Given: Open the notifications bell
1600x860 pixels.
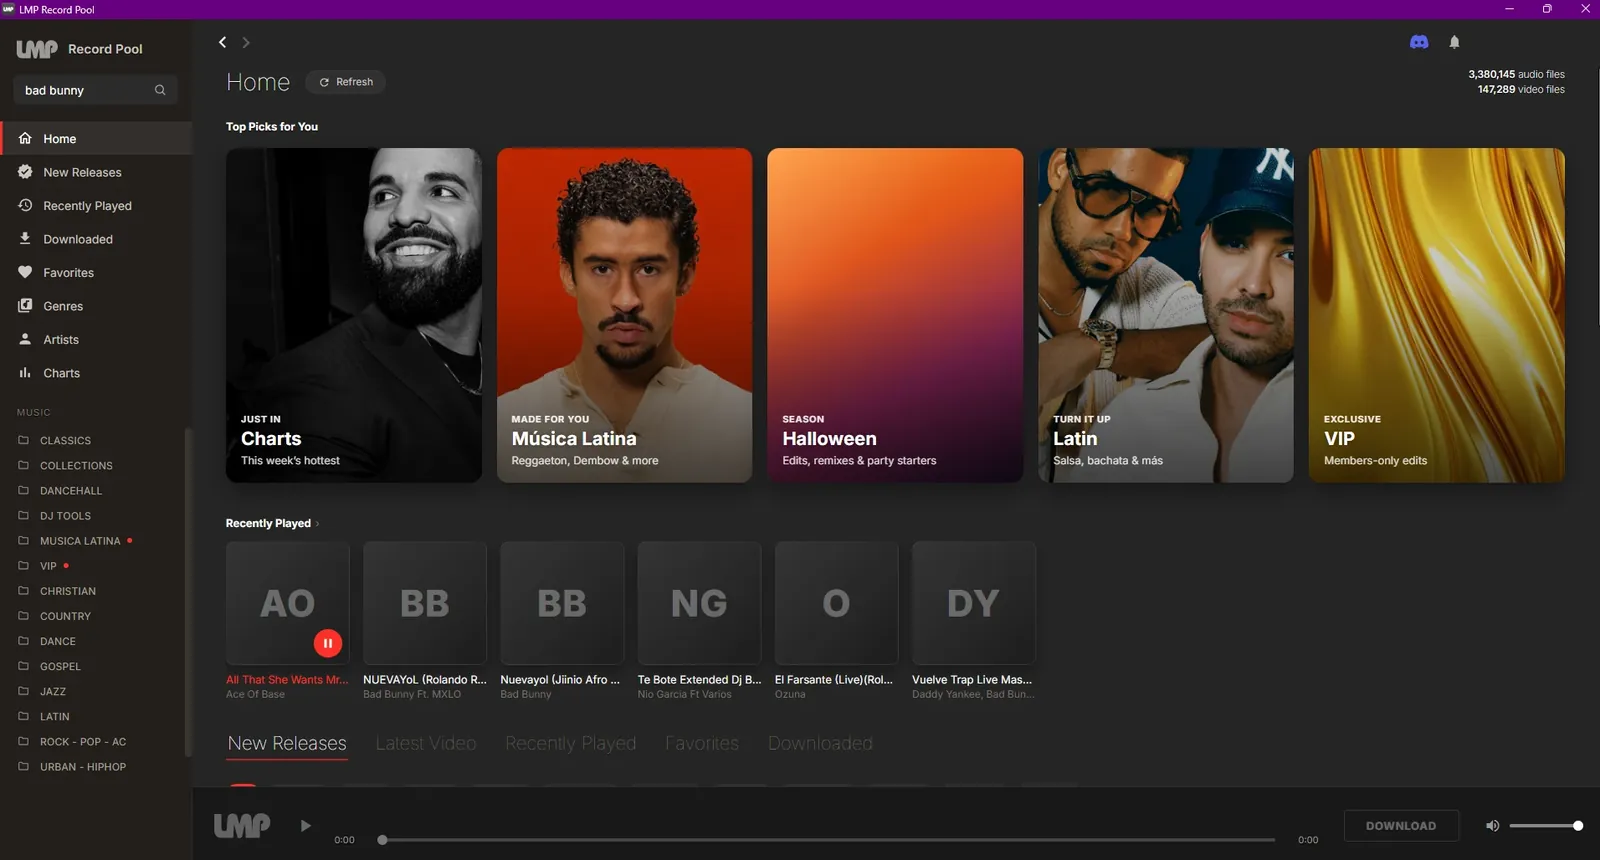Looking at the screenshot, I should 1455,42.
